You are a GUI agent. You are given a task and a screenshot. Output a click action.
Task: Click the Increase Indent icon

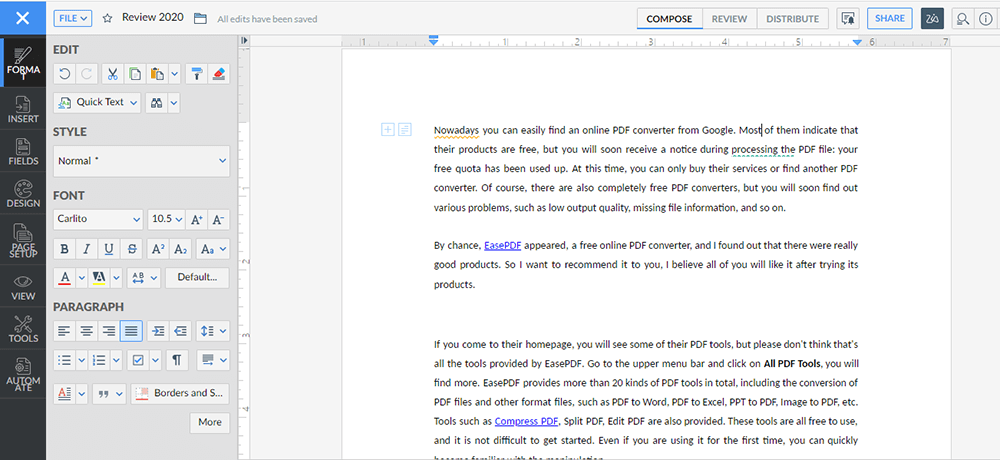coord(158,330)
